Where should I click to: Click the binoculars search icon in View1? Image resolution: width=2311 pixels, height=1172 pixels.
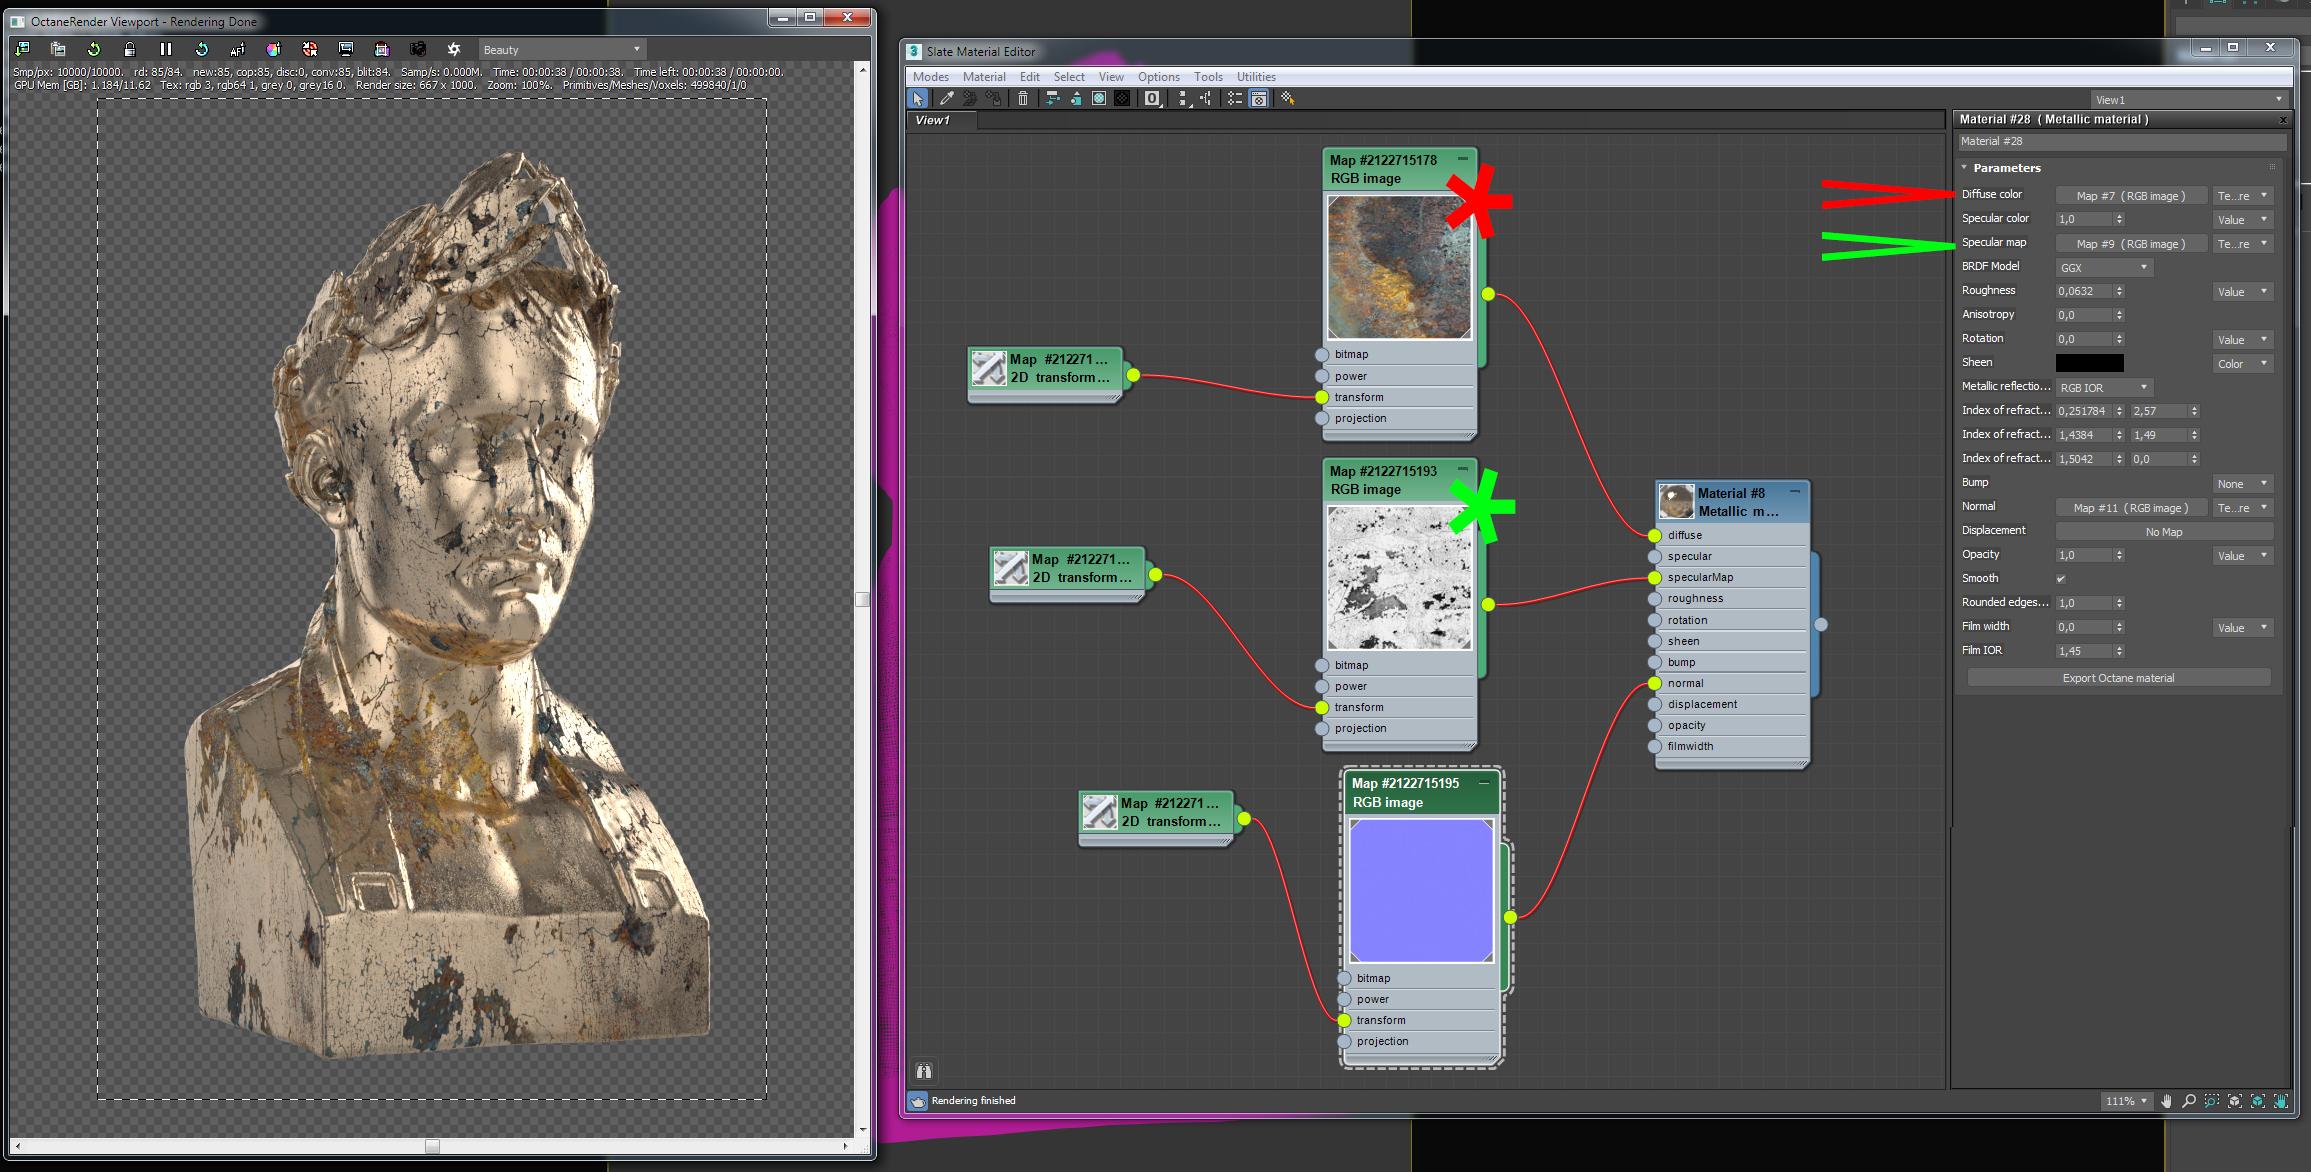tap(924, 1071)
